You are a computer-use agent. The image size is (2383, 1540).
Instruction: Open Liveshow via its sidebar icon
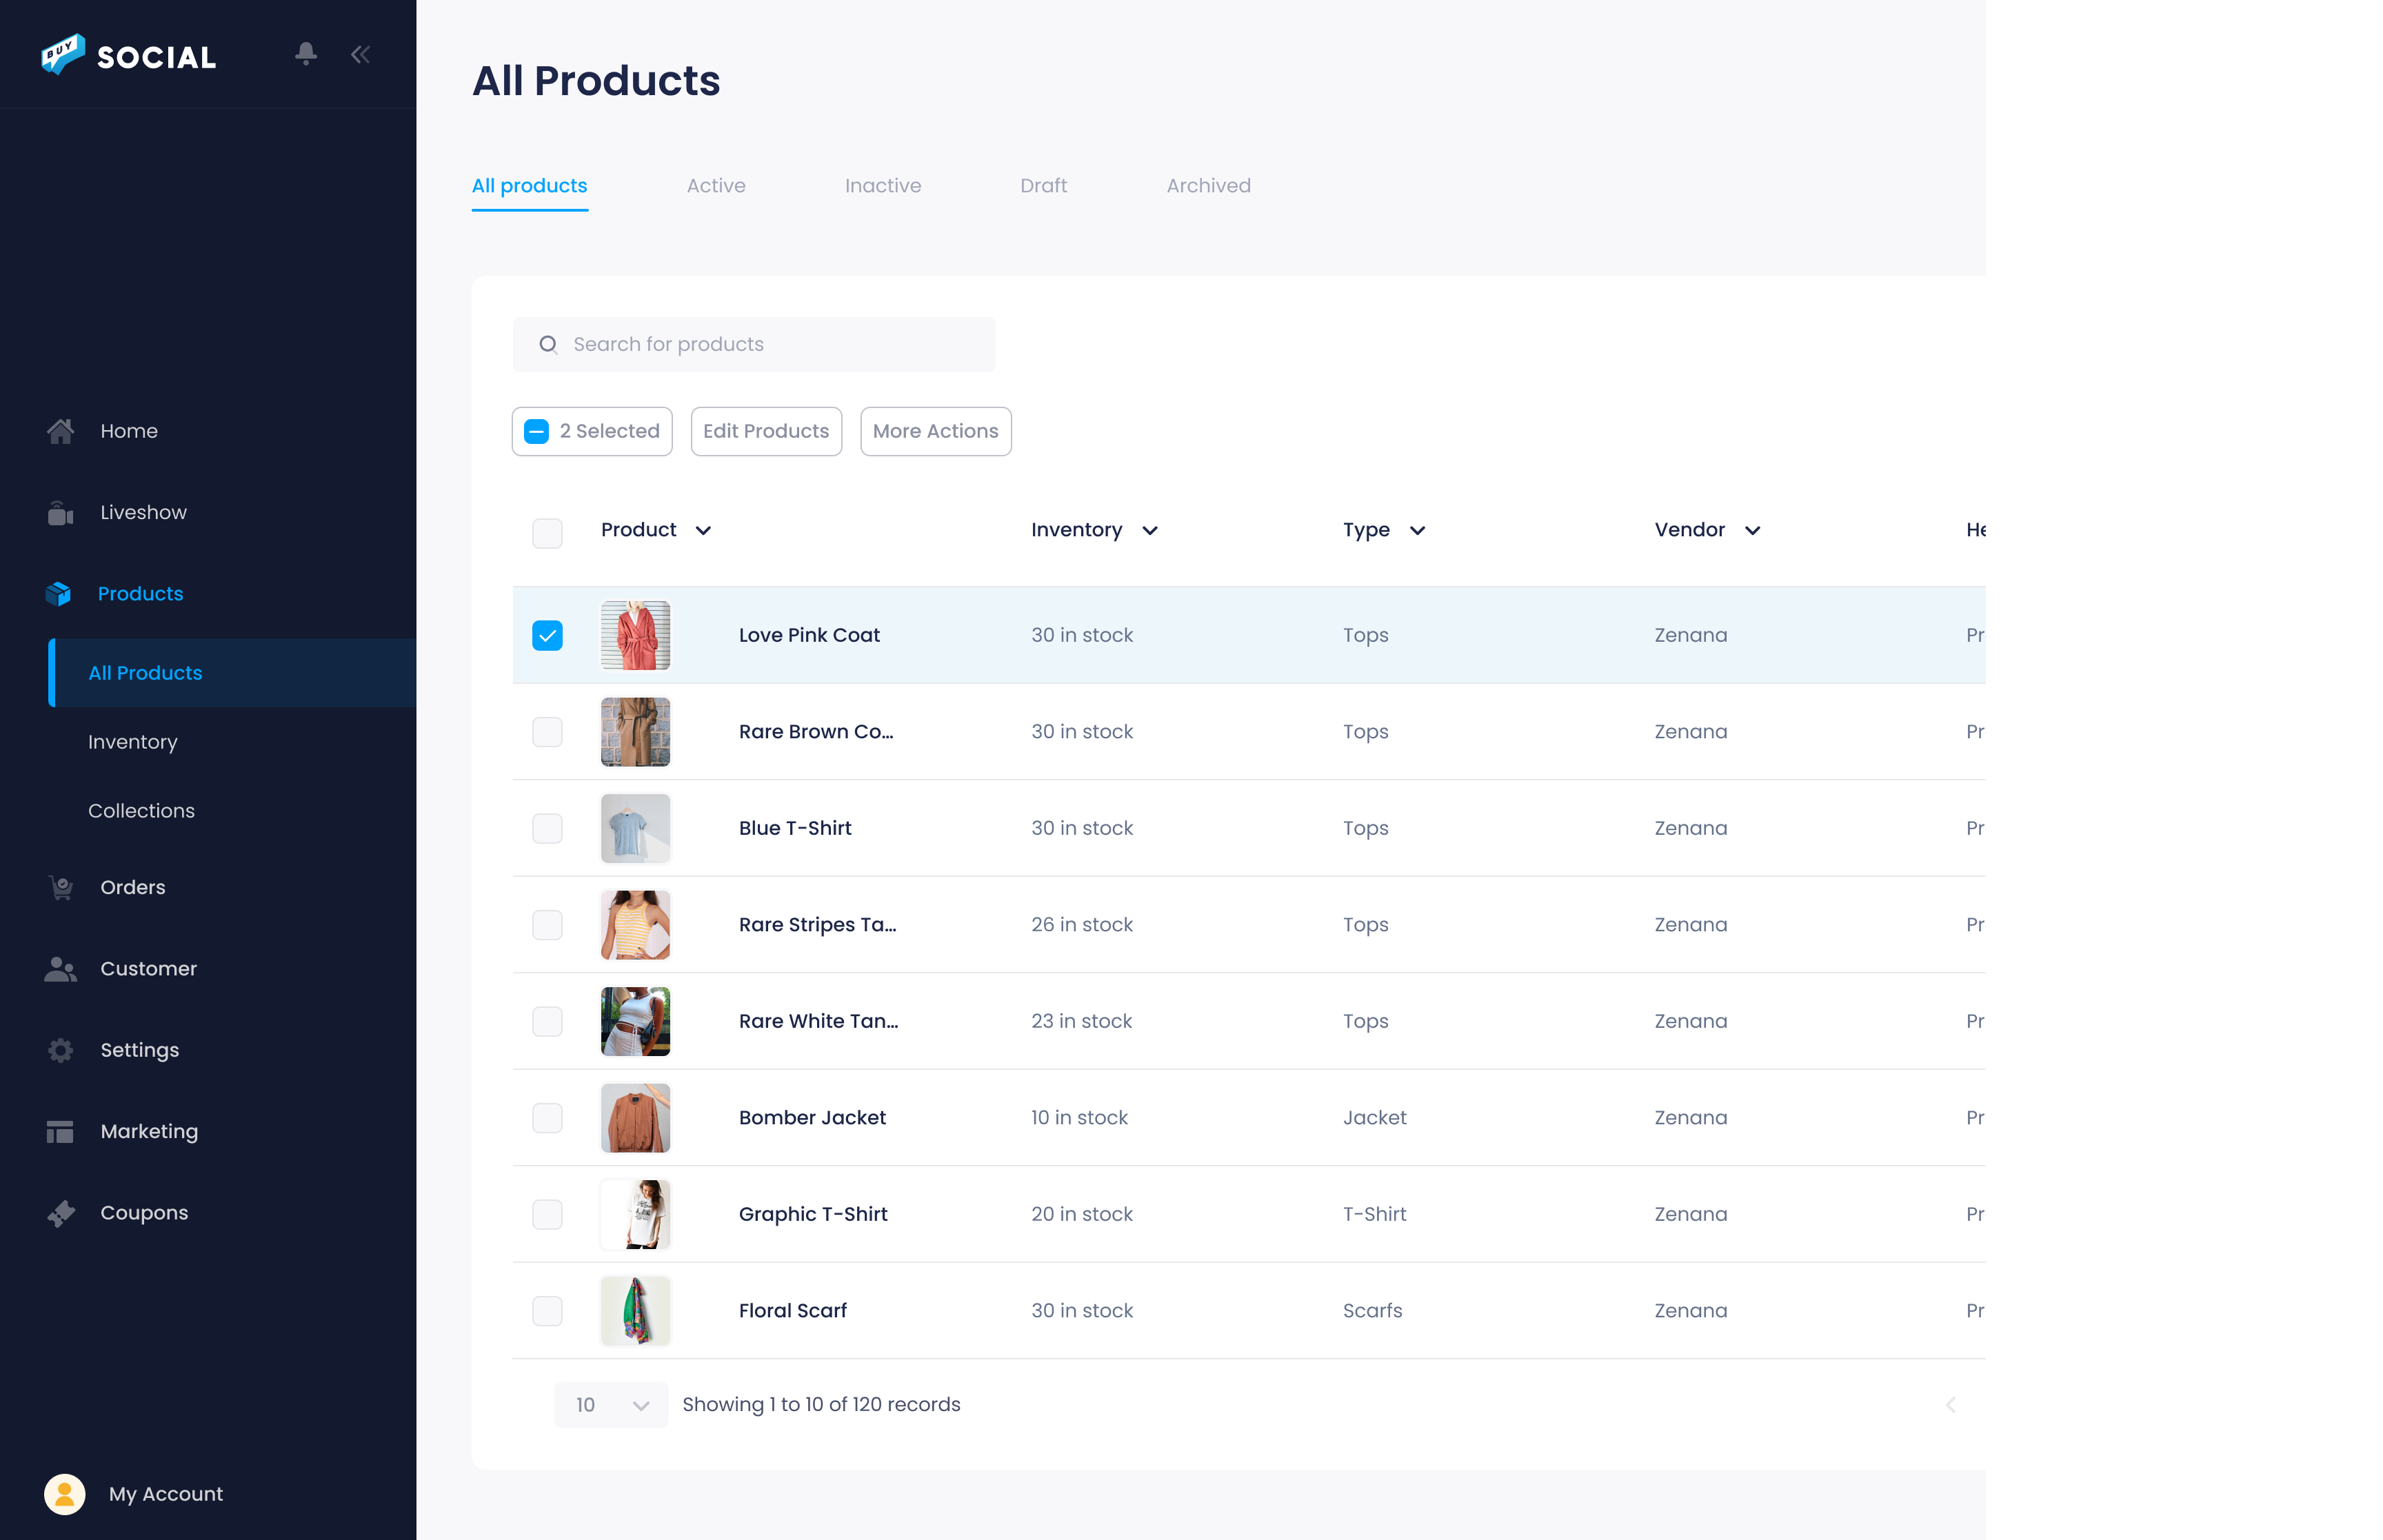[59, 511]
